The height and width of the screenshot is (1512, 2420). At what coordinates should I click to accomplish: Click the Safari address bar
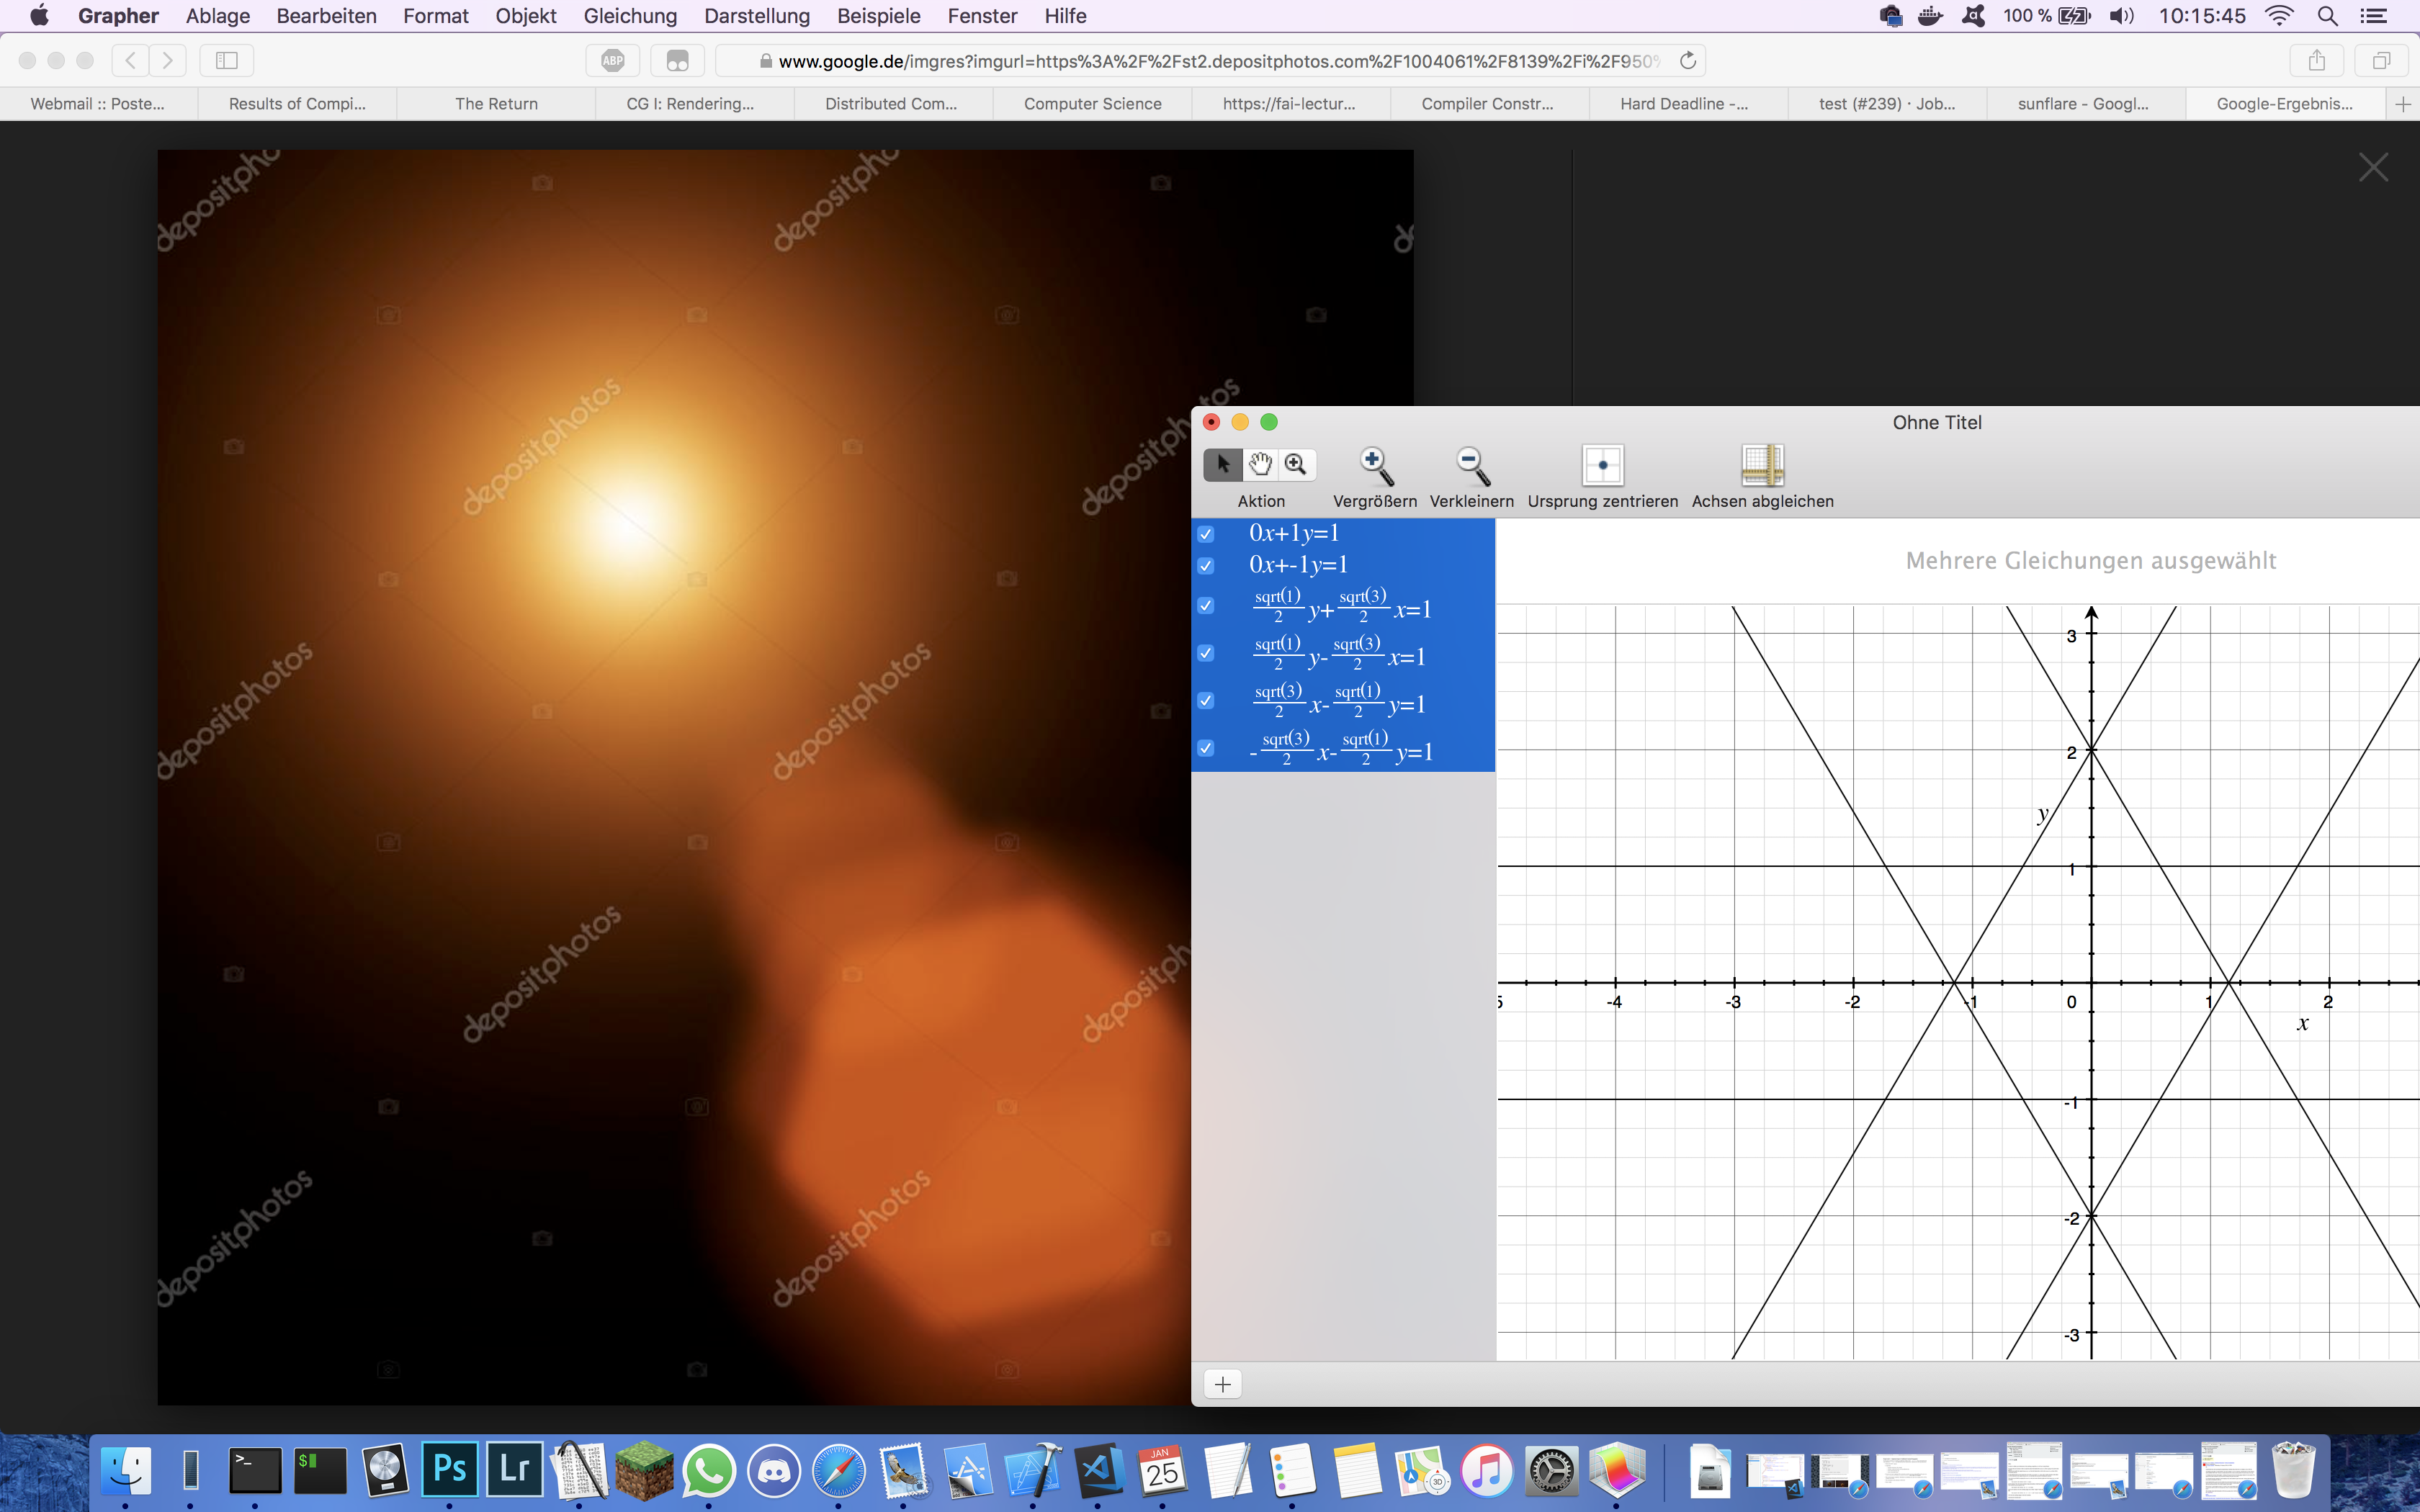(x=1210, y=61)
